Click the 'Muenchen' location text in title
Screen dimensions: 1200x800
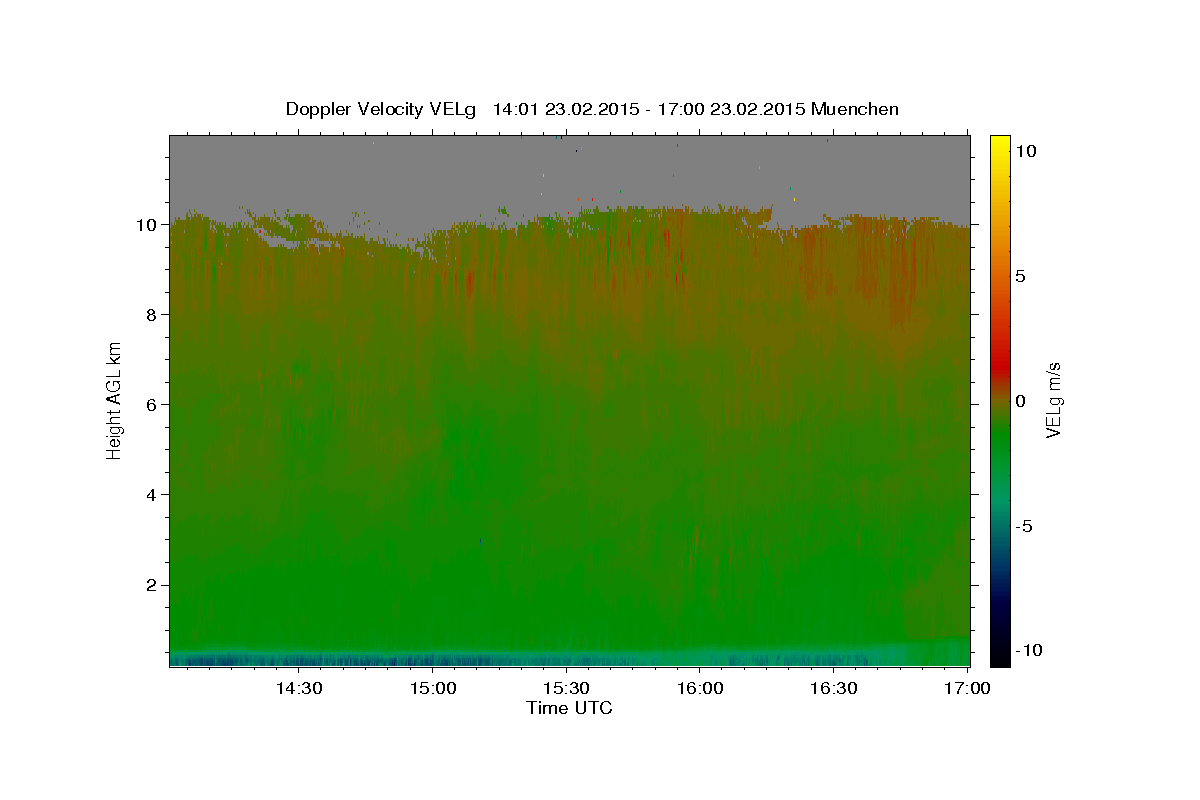[855, 109]
